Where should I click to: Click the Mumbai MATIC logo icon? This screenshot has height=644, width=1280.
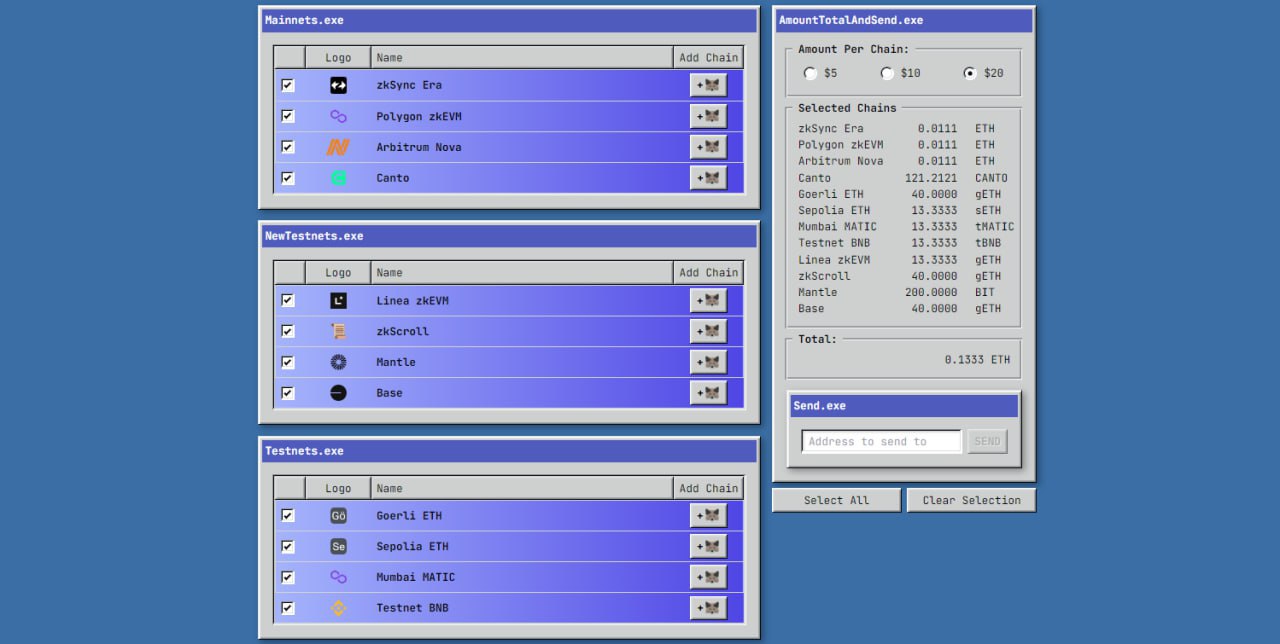338,577
